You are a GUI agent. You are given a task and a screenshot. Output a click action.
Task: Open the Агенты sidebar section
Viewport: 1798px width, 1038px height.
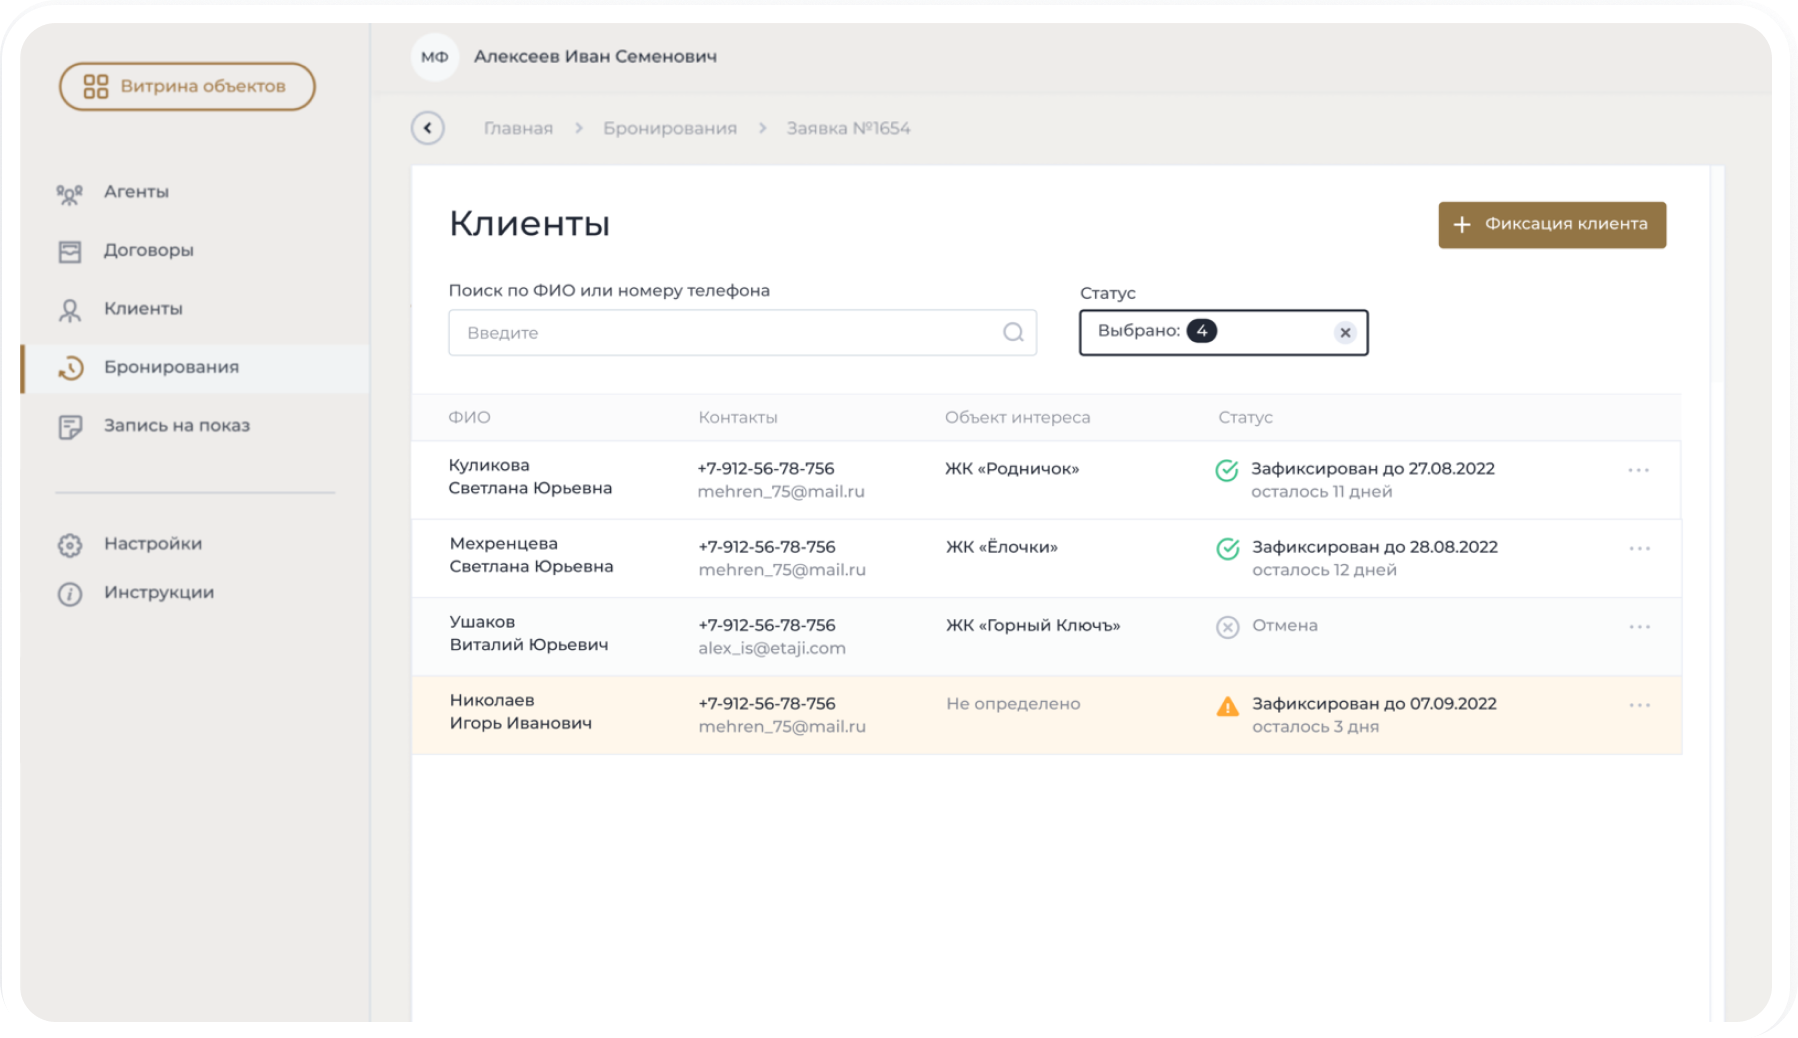[x=136, y=192]
